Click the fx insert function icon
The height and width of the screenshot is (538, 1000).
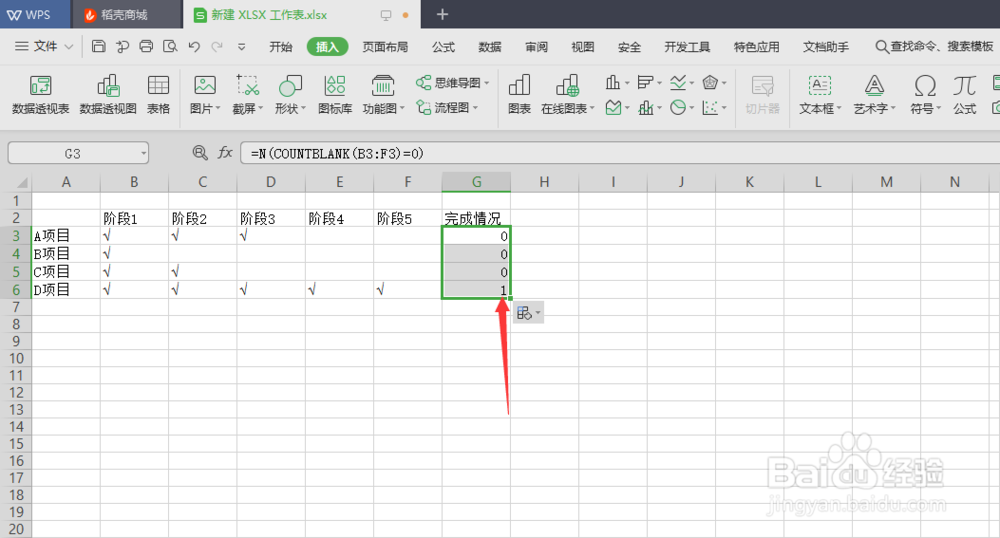point(225,153)
